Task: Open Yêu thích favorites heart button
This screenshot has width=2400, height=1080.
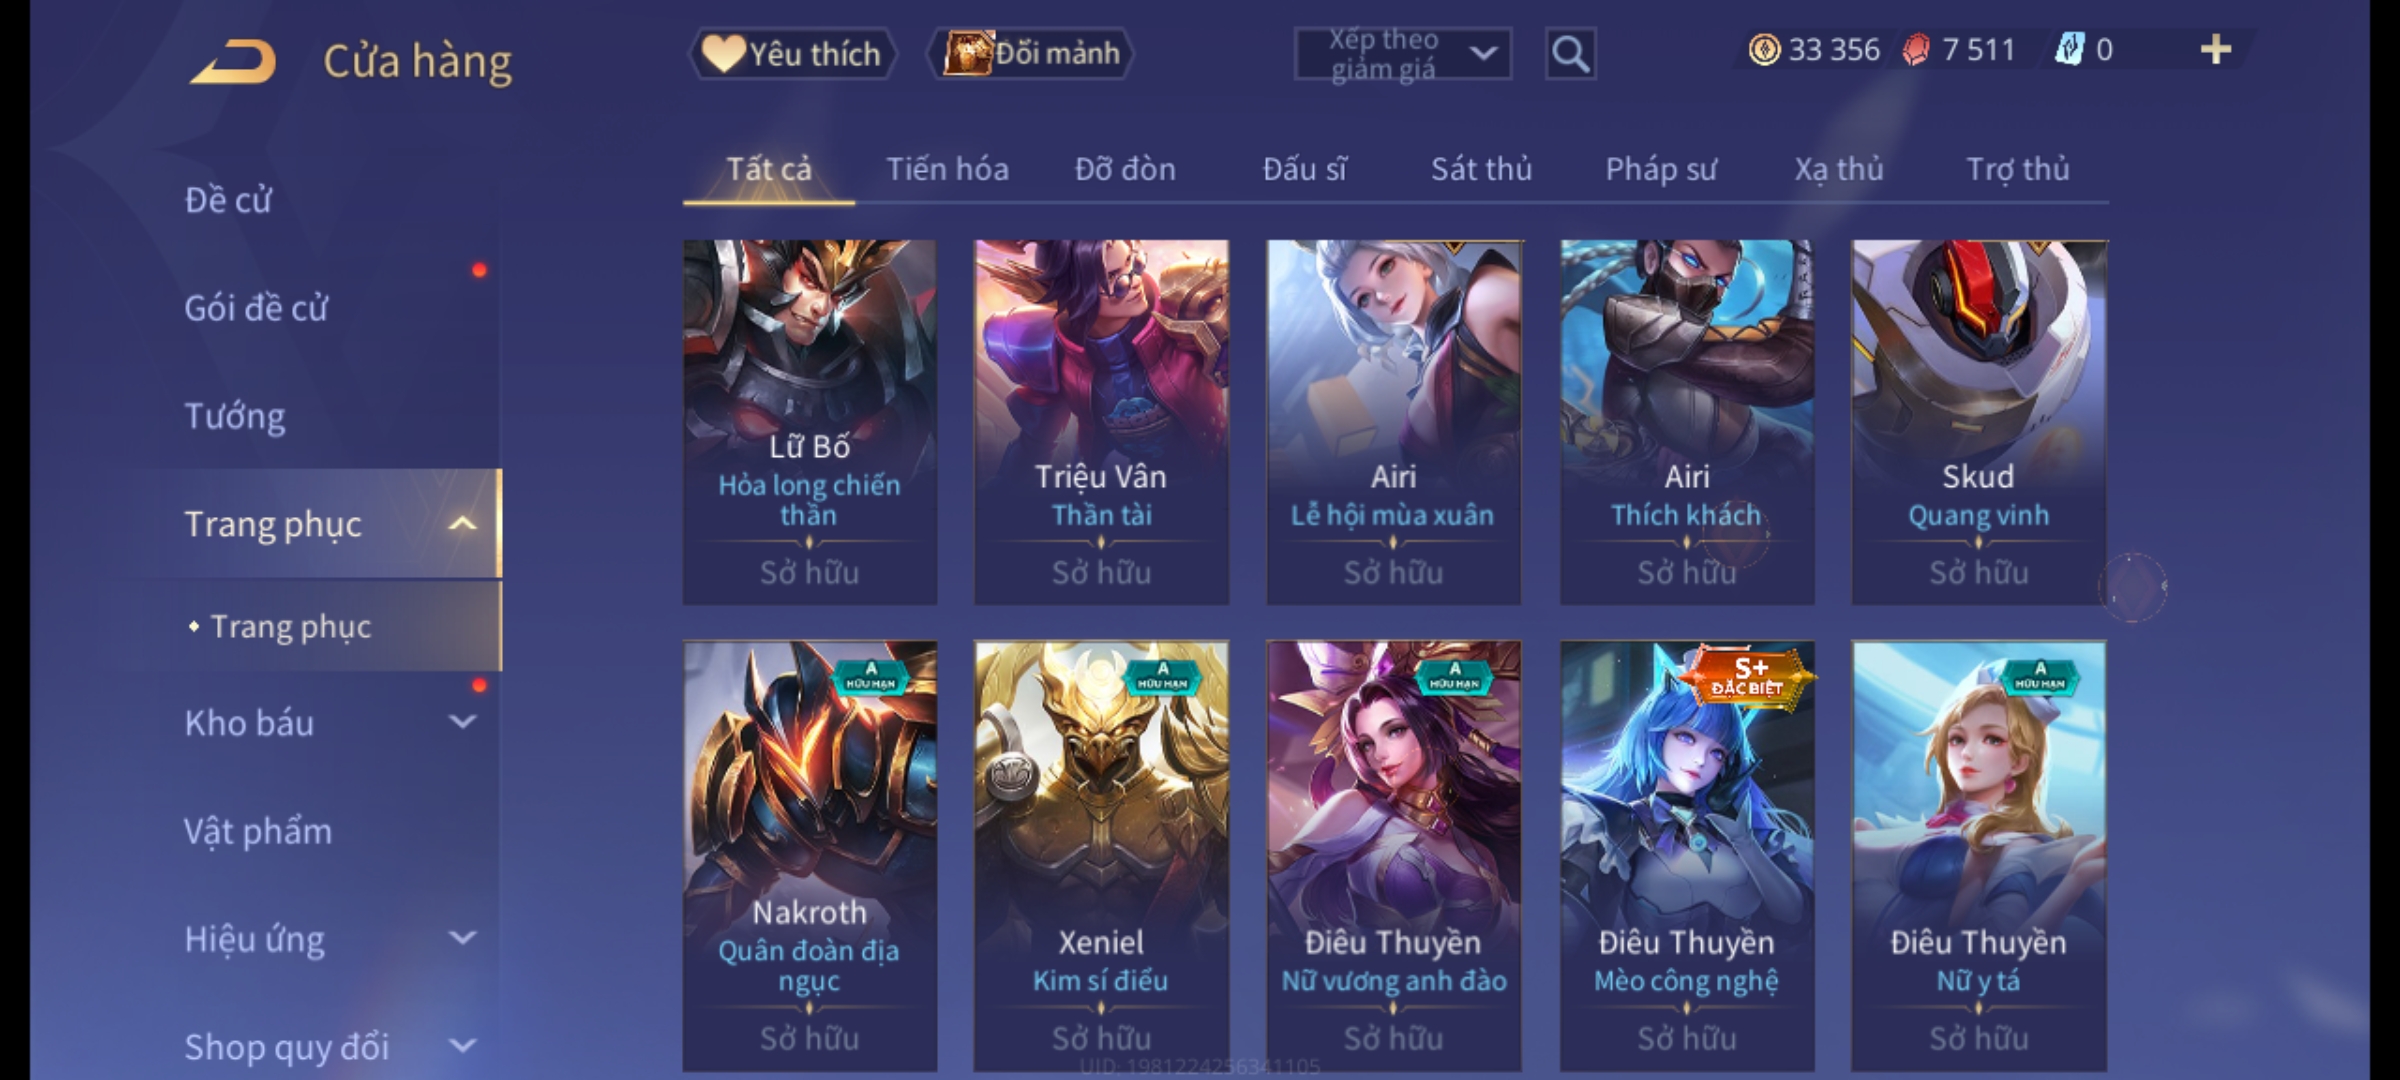Action: (x=792, y=54)
